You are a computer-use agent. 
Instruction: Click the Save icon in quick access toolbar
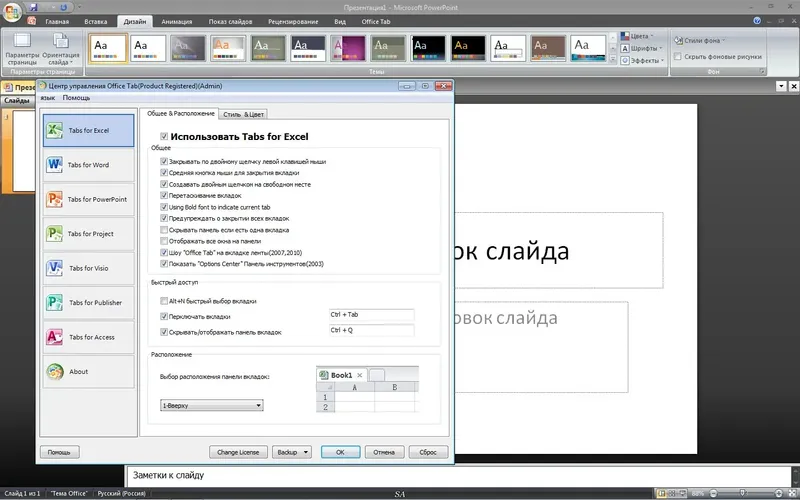point(34,7)
